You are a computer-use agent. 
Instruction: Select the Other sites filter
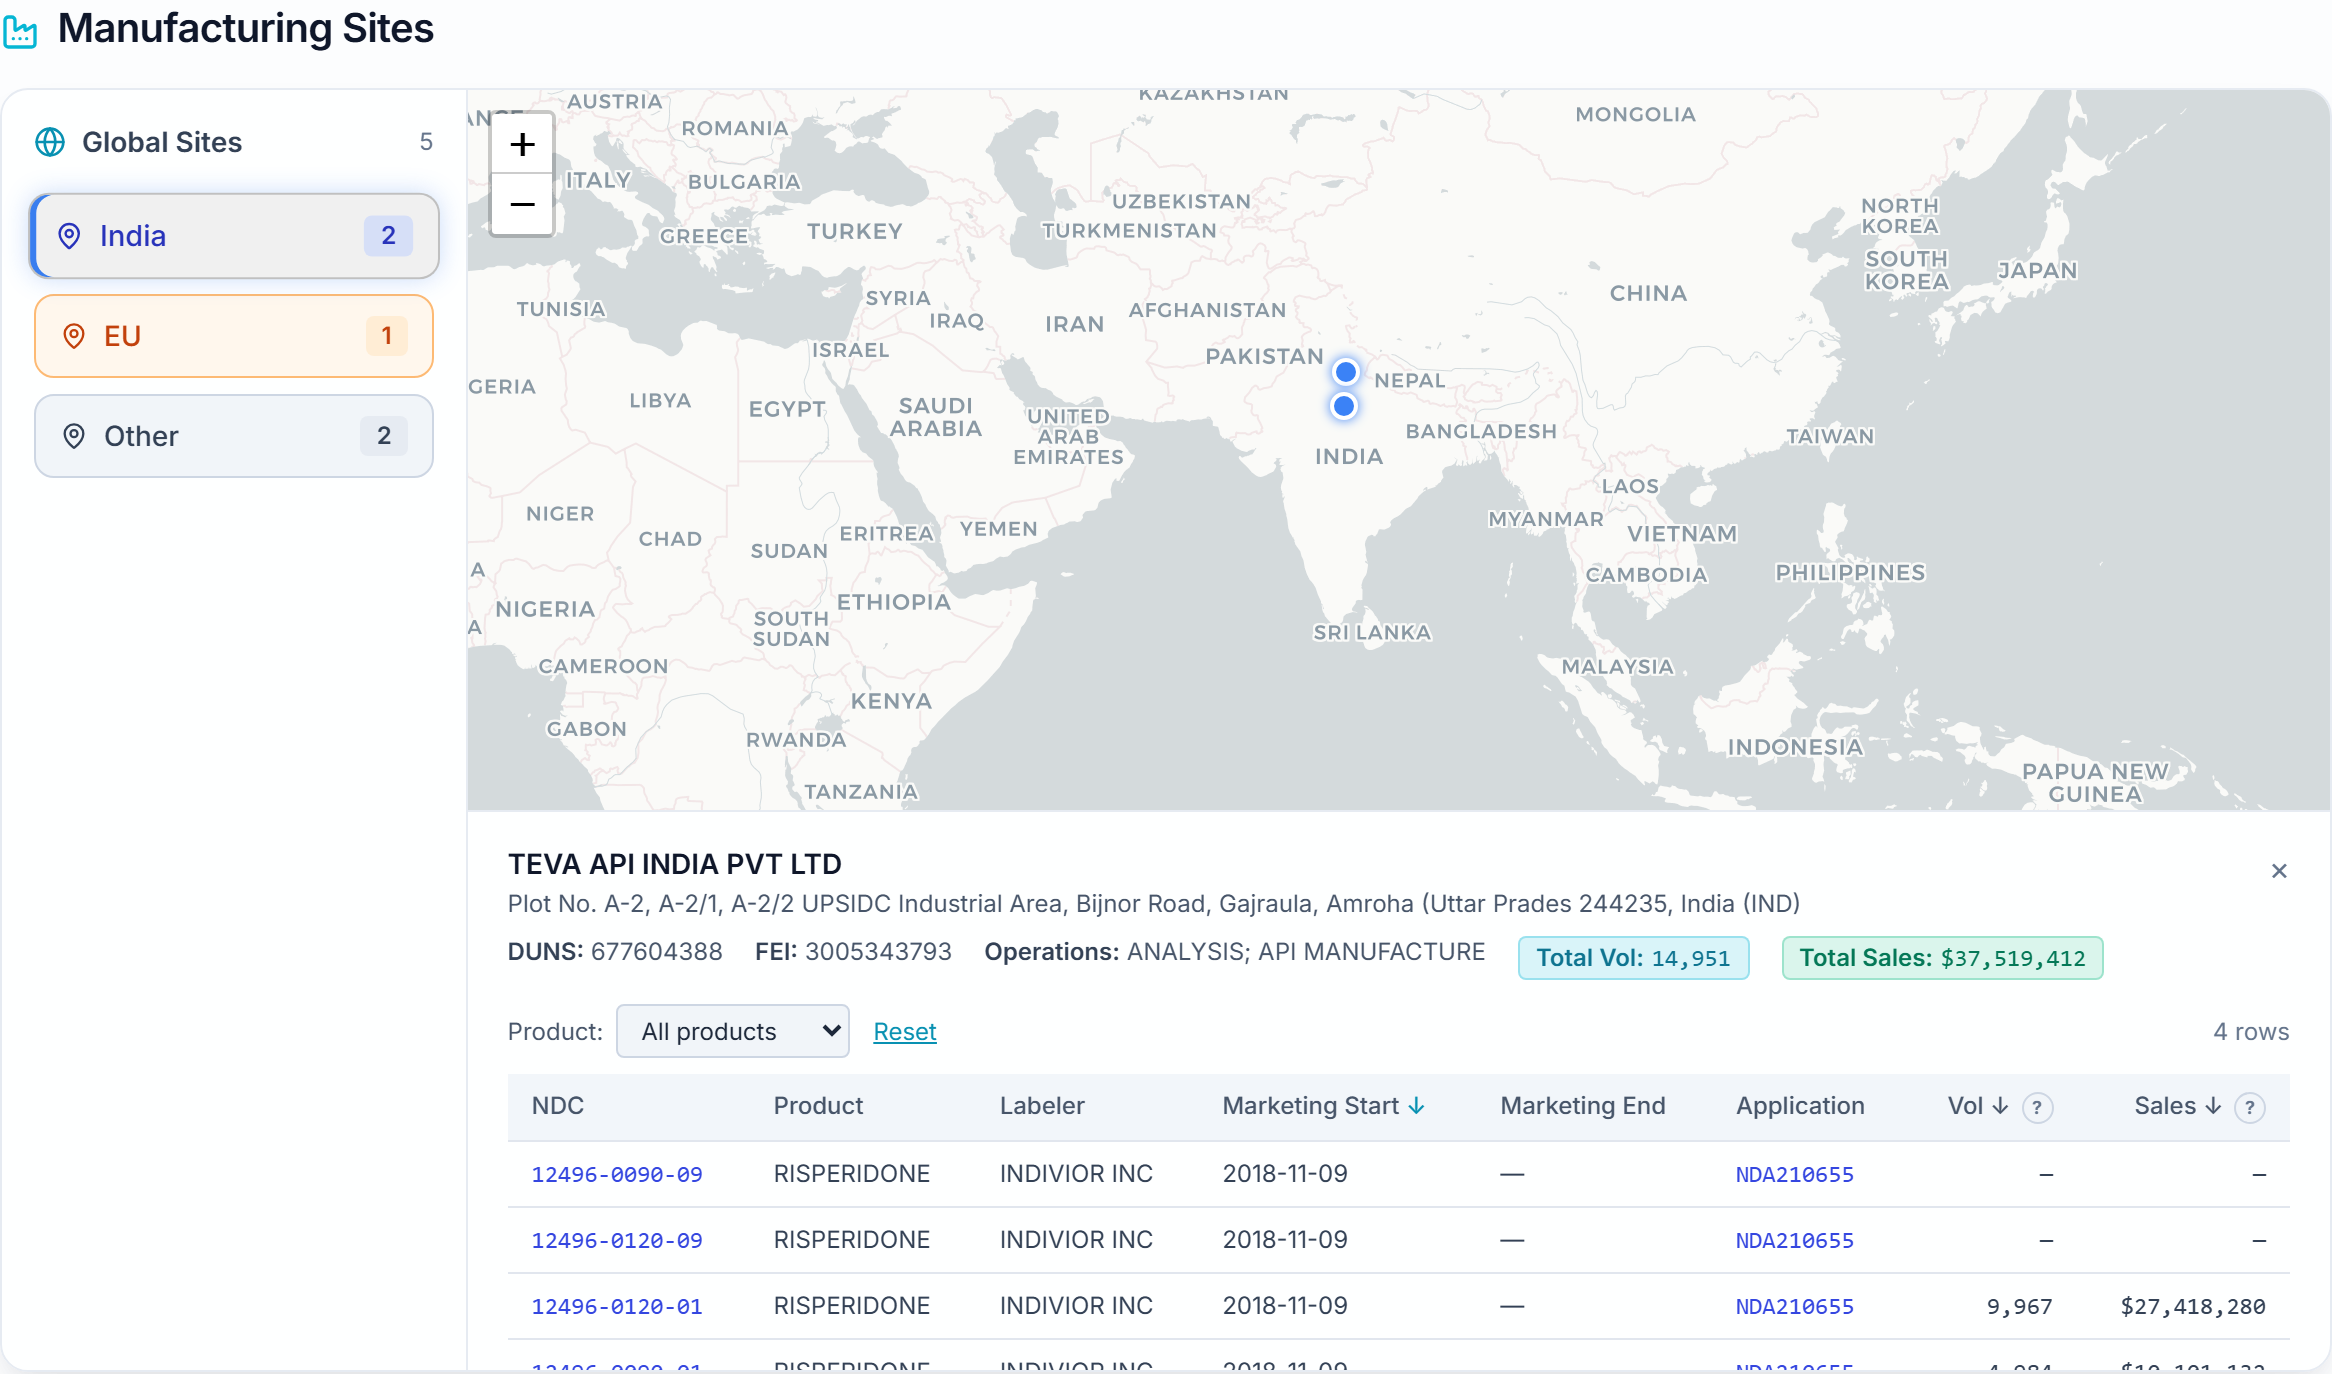[x=234, y=436]
